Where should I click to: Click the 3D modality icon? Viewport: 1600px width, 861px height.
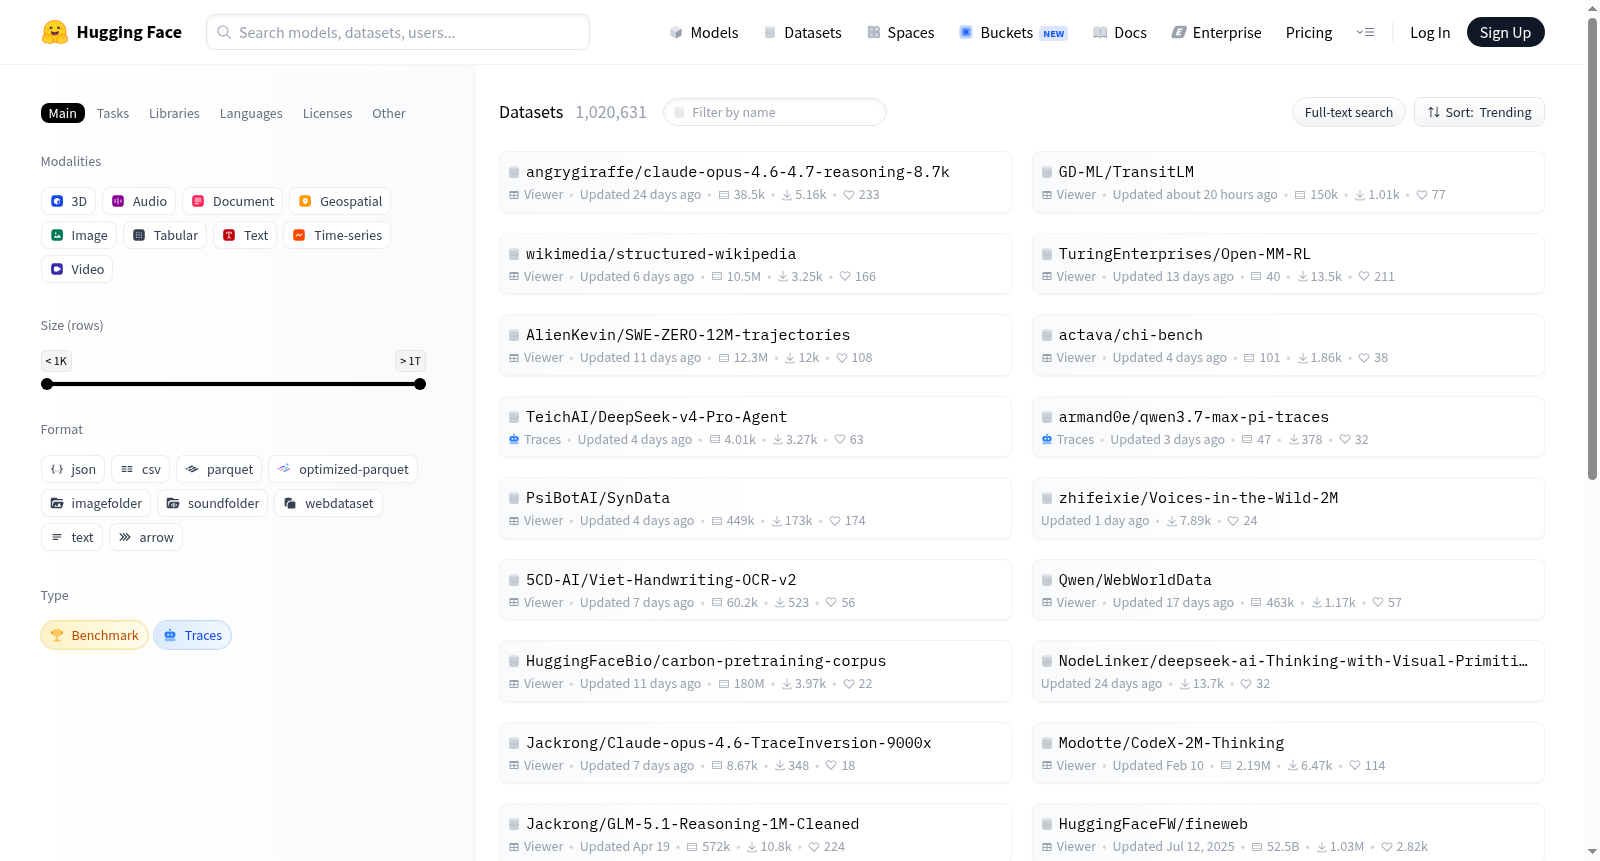(x=57, y=201)
